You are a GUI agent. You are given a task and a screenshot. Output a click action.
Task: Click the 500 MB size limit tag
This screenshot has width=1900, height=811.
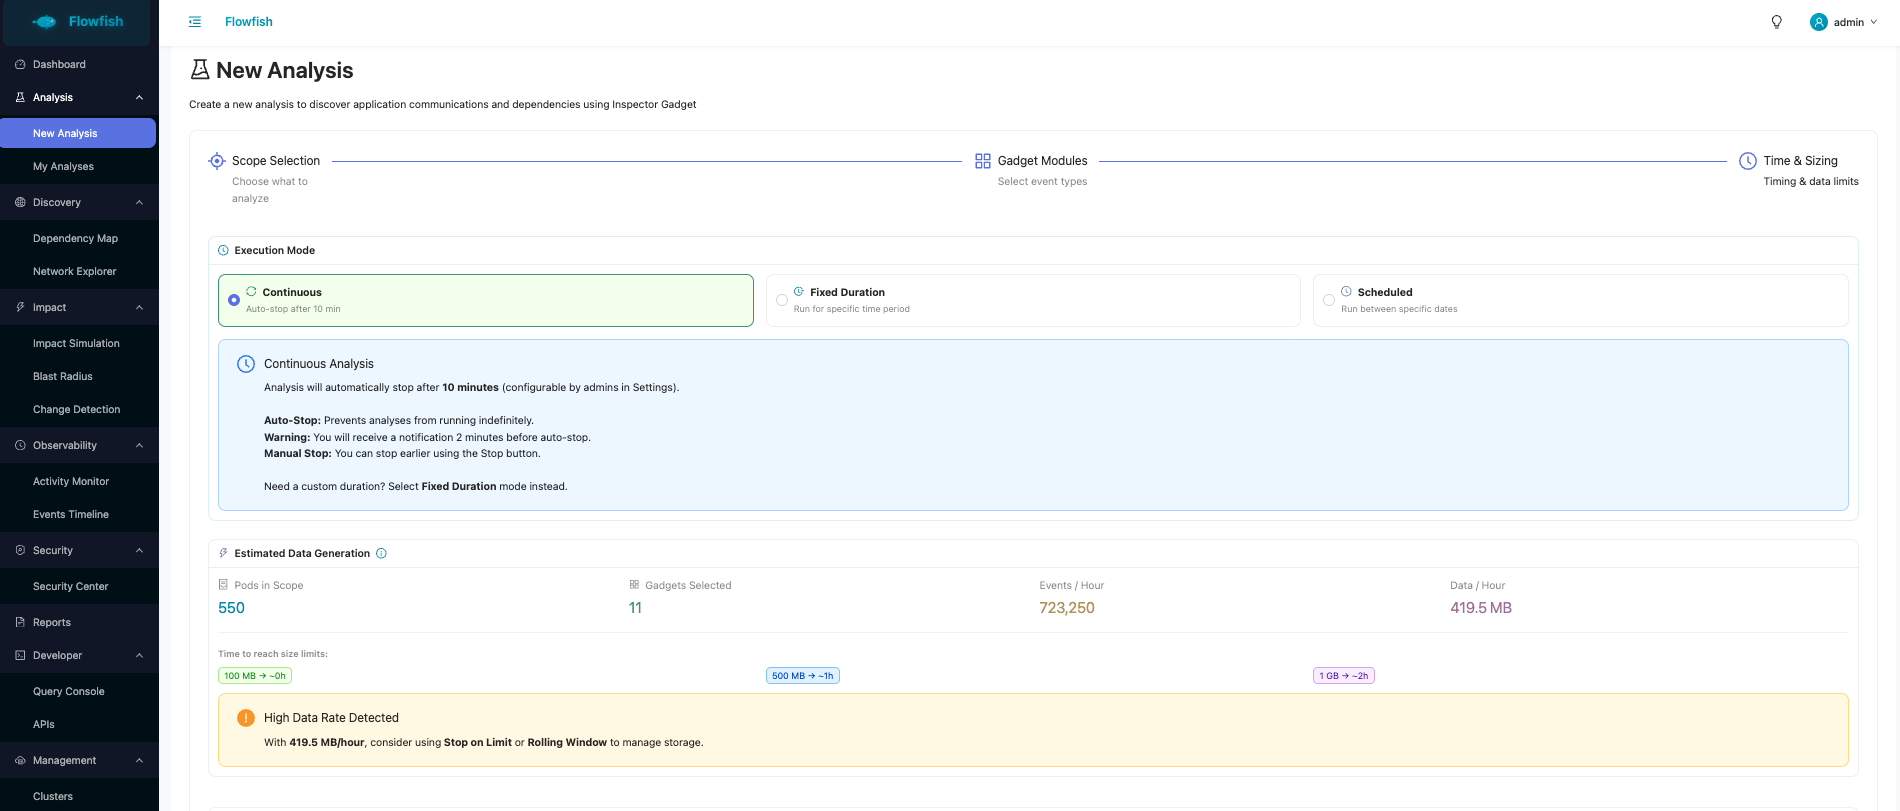802,676
